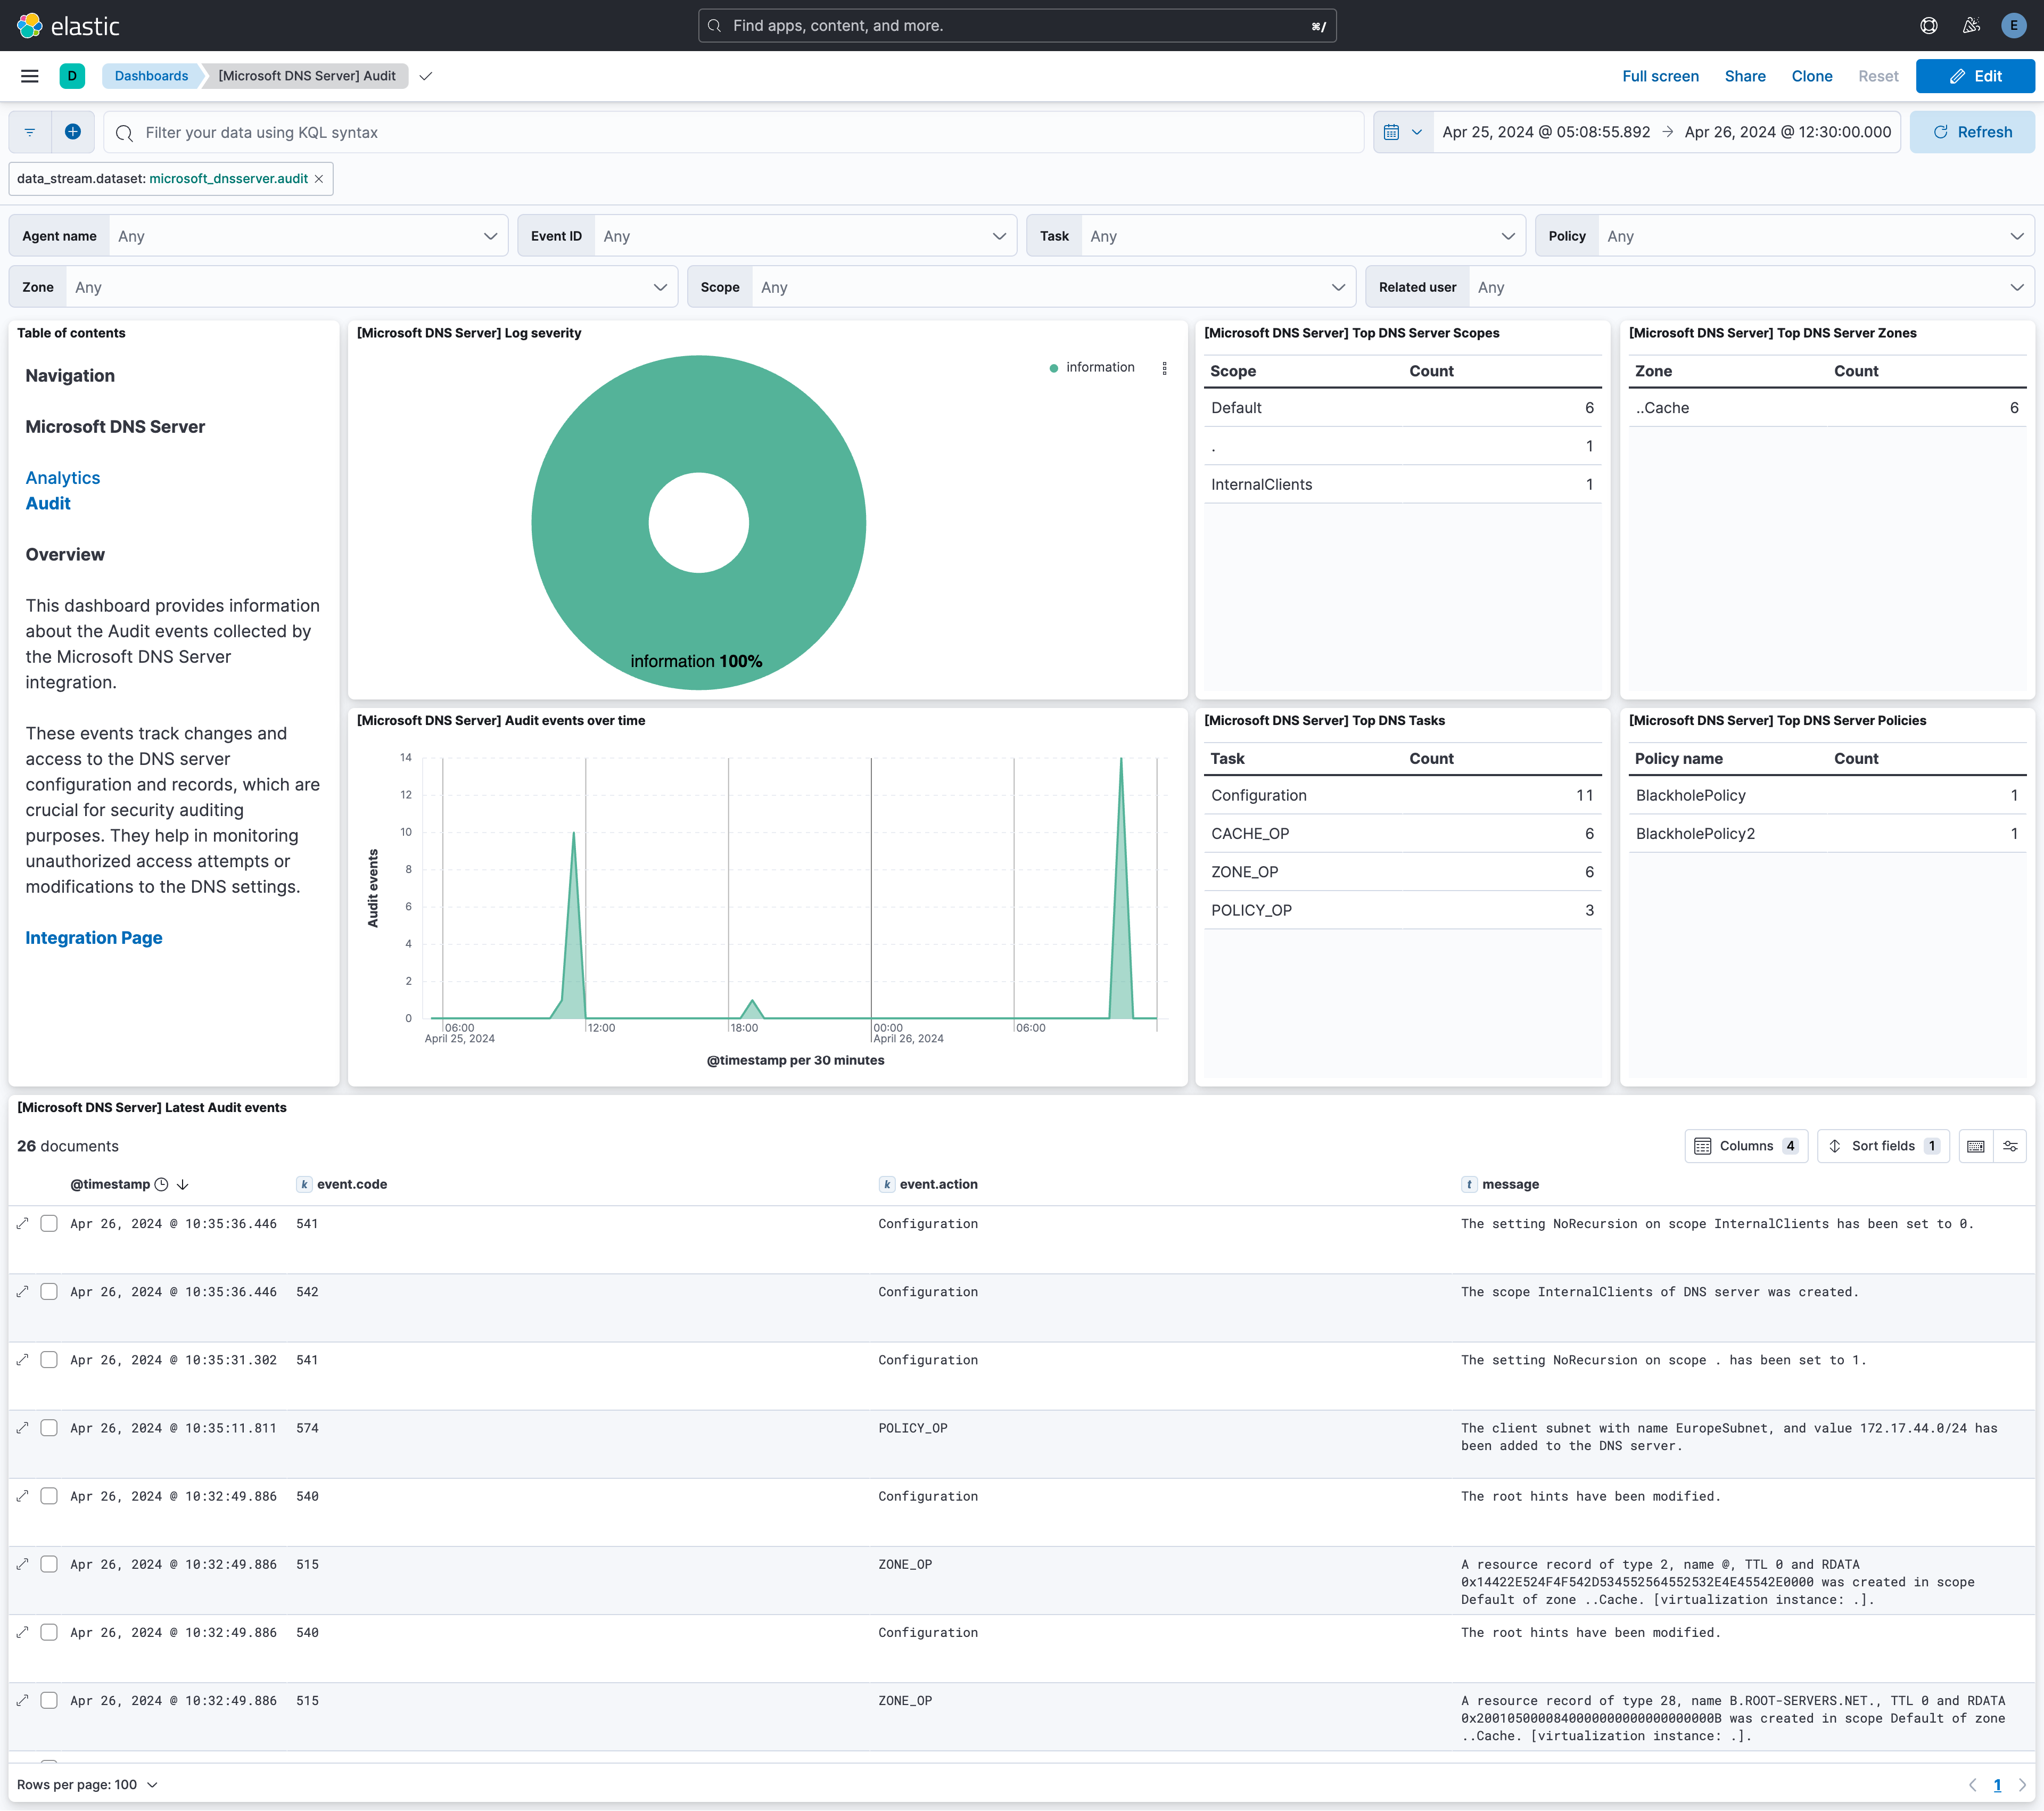This screenshot has width=2044, height=1811.
Task: Check the first audit event row checkbox
Action: coord(49,1223)
